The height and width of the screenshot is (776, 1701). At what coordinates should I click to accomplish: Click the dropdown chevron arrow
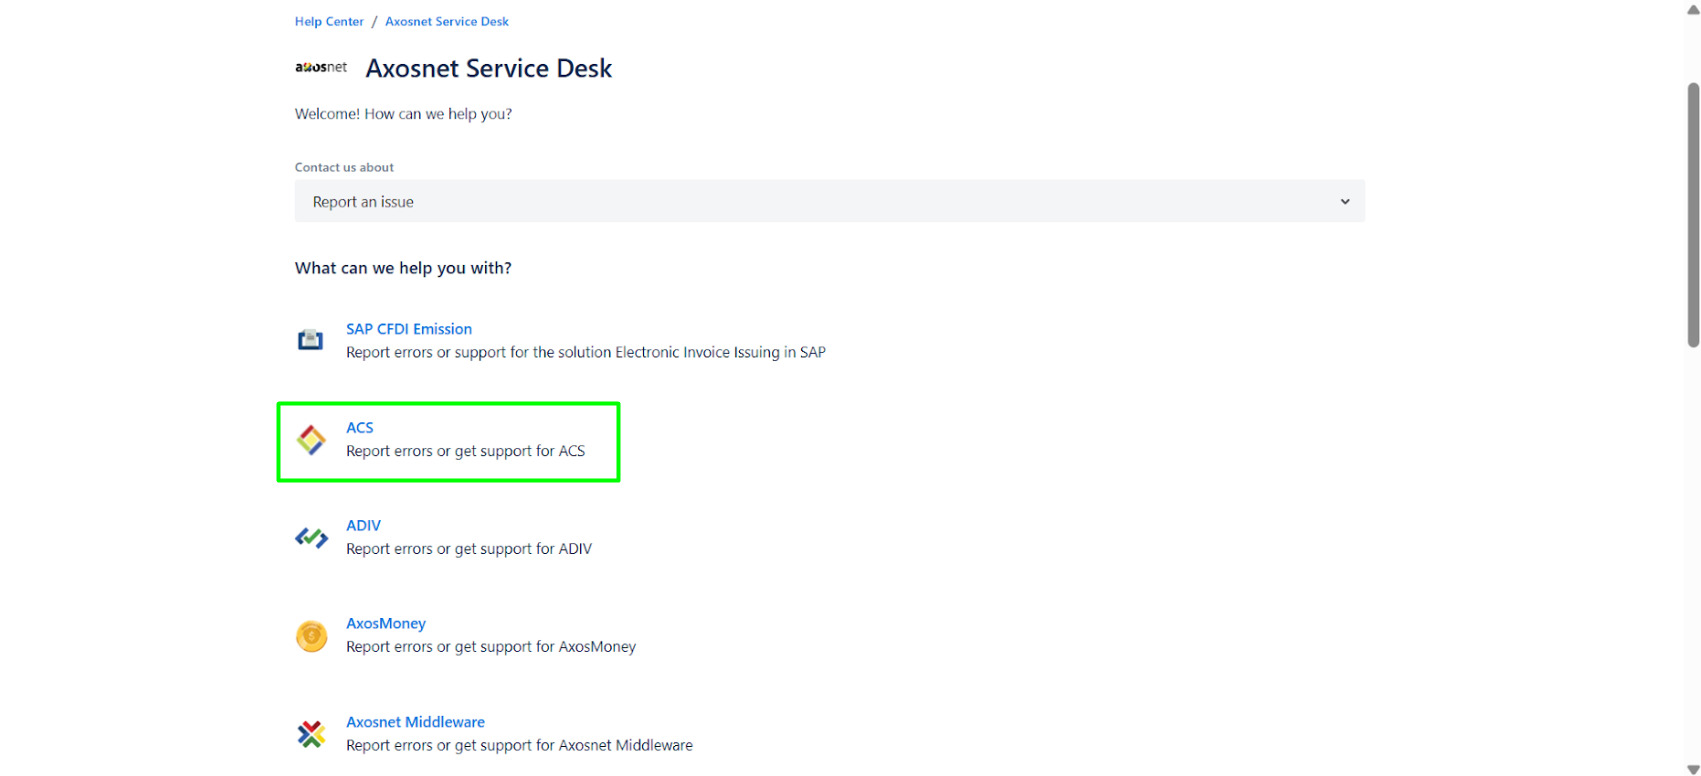coord(1345,202)
